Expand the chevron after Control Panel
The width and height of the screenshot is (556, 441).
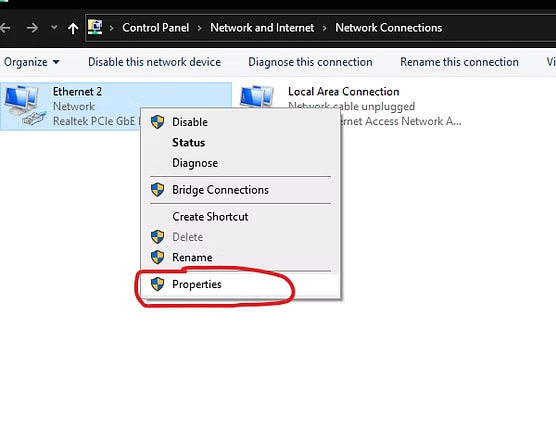pos(199,28)
